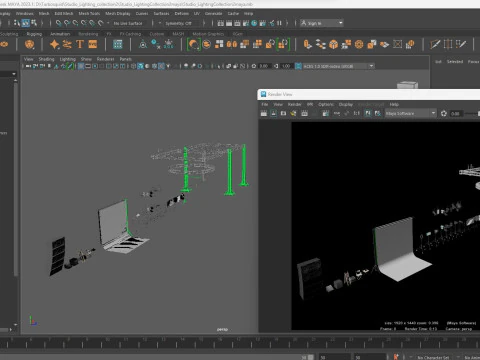Click the camera select icon in viewport panel toolbar
Screen dimensions: 480x360
pos(29,66)
